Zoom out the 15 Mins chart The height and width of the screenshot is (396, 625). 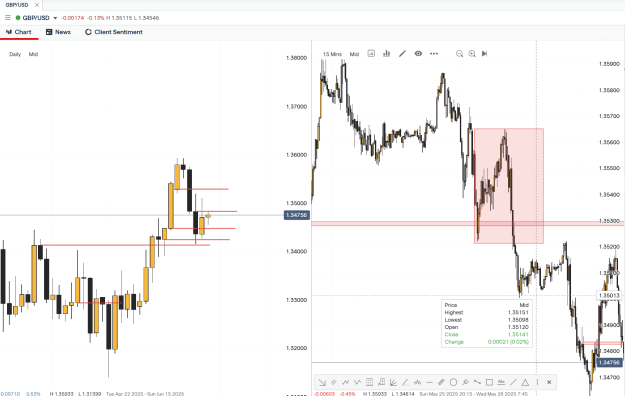(459, 53)
